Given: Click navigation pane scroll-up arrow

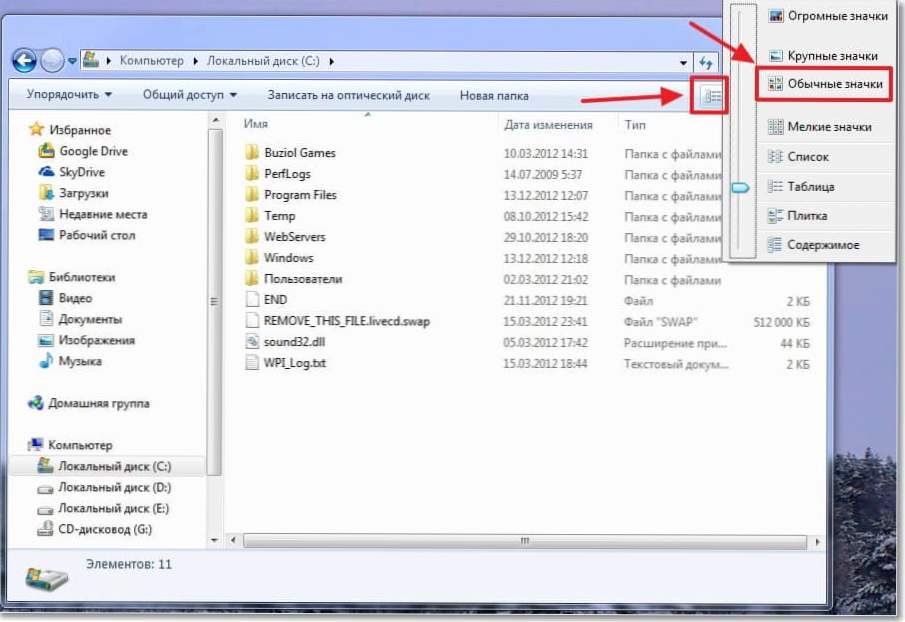Looking at the screenshot, I should coord(215,120).
